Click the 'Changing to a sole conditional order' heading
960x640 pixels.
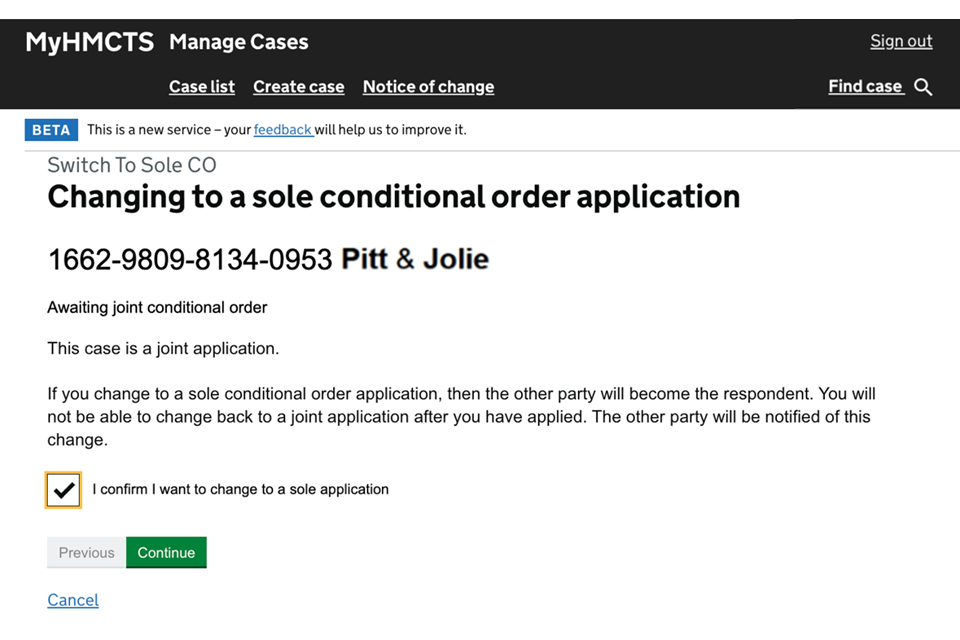click(393, 197)
